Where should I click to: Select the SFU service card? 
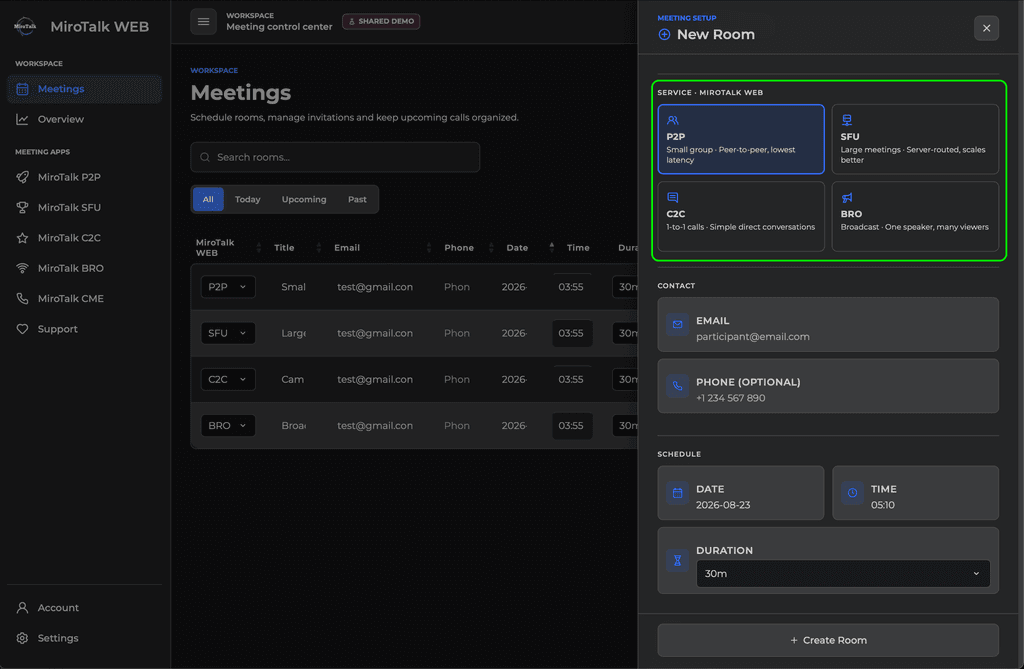click(915, 139)
